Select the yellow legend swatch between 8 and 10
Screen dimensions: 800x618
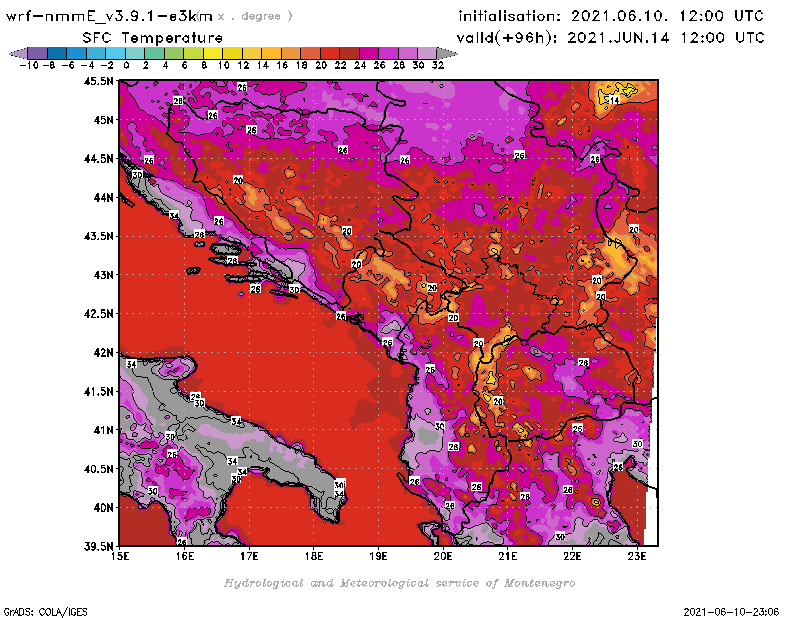213,53
